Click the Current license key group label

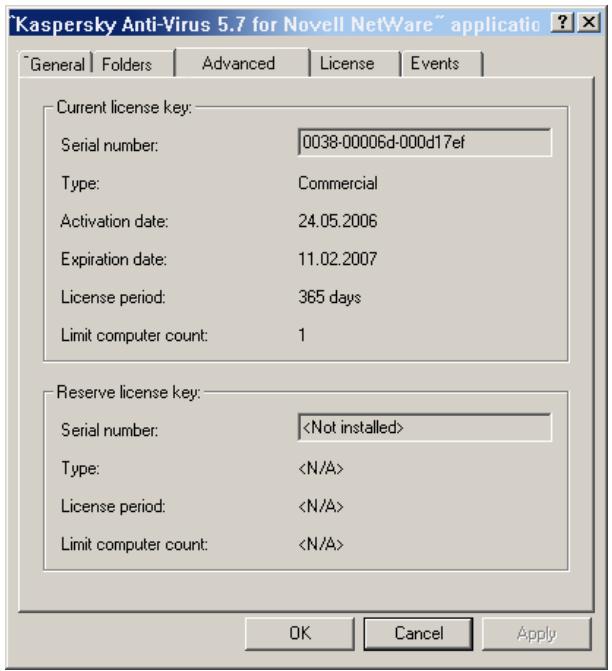(x=124, y=107)
